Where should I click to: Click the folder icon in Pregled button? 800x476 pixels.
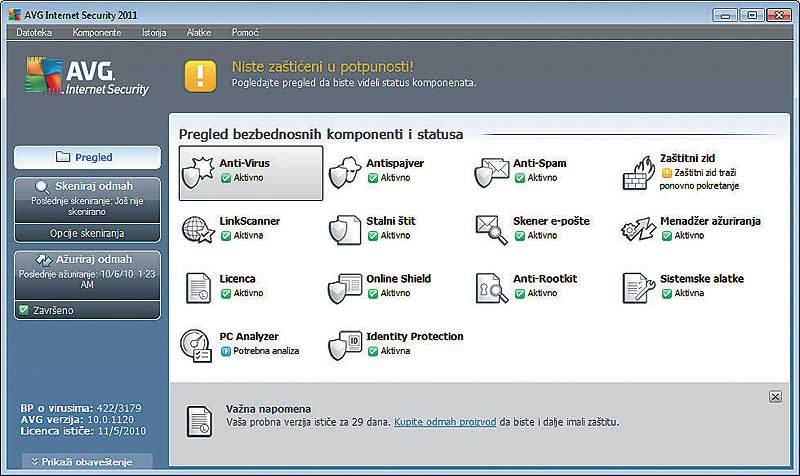[x=63, y=157]
